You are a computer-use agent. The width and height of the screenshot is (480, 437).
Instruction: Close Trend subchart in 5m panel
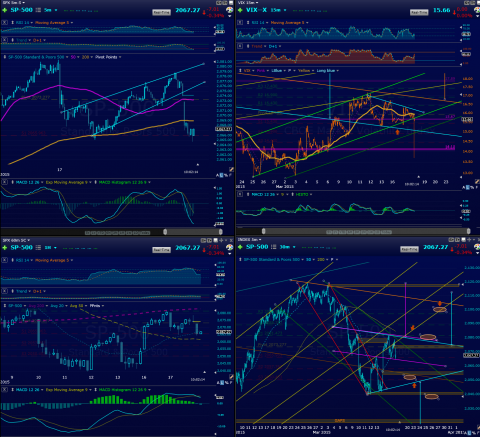click(x=4, y=40)
